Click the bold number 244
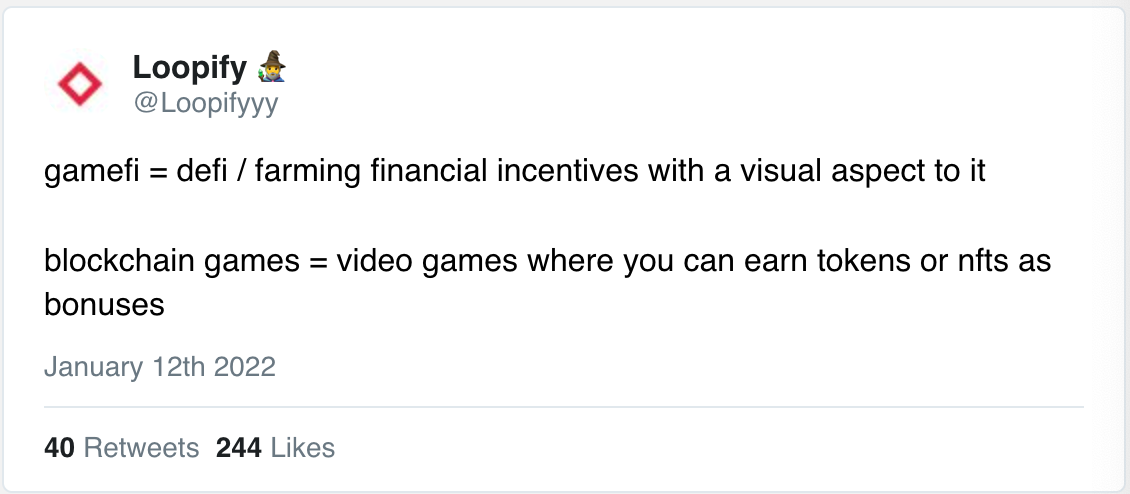 [x=239, y=448]
